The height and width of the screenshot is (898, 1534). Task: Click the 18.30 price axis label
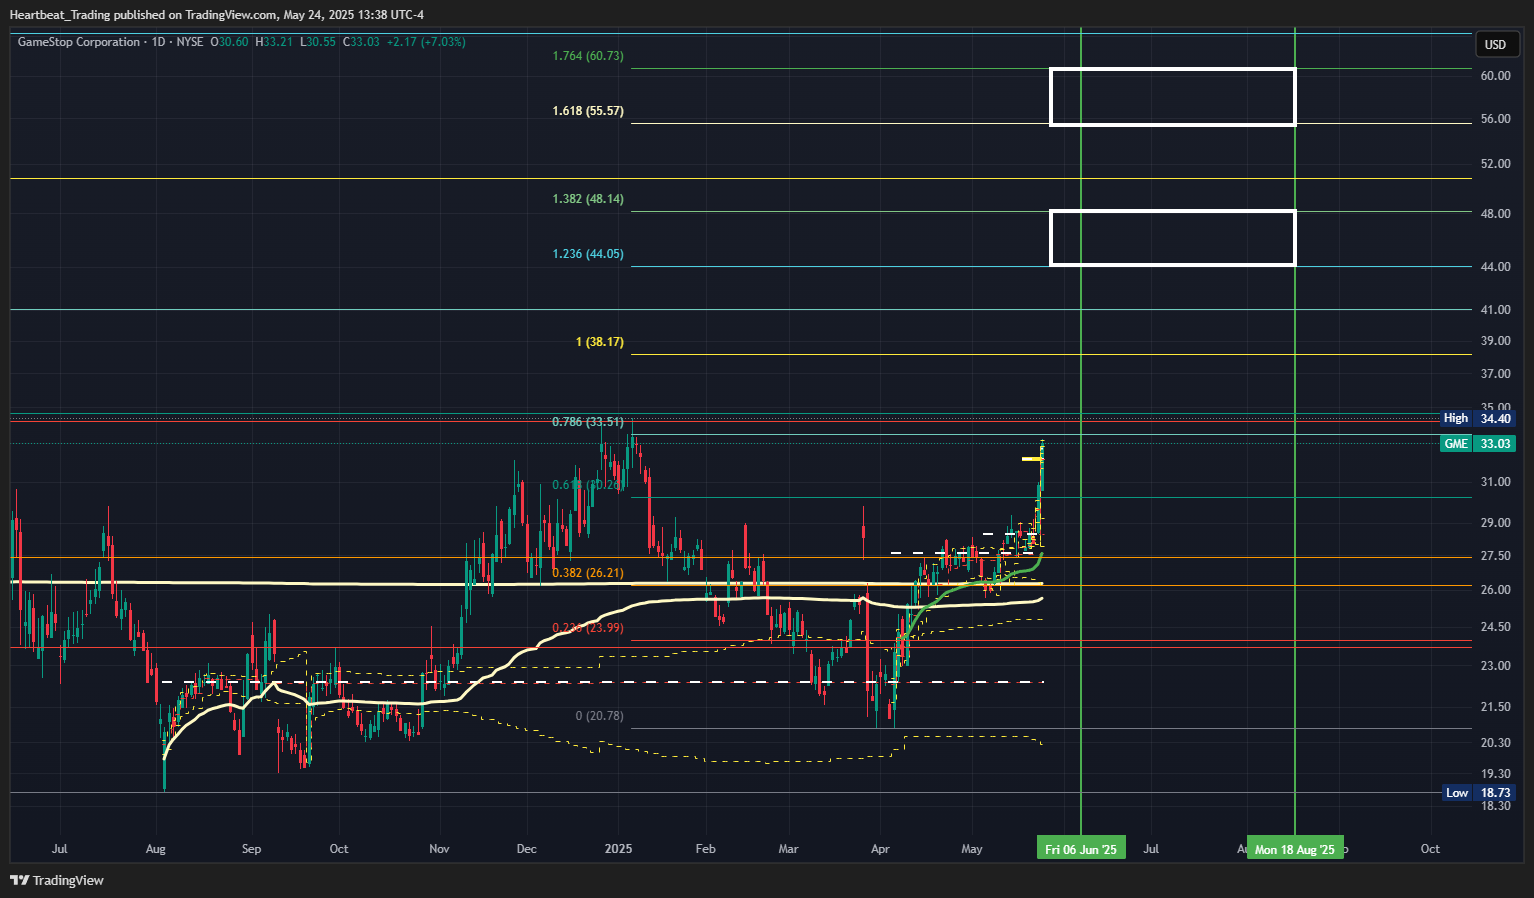pyautogui.click(x=1496, y=806)
